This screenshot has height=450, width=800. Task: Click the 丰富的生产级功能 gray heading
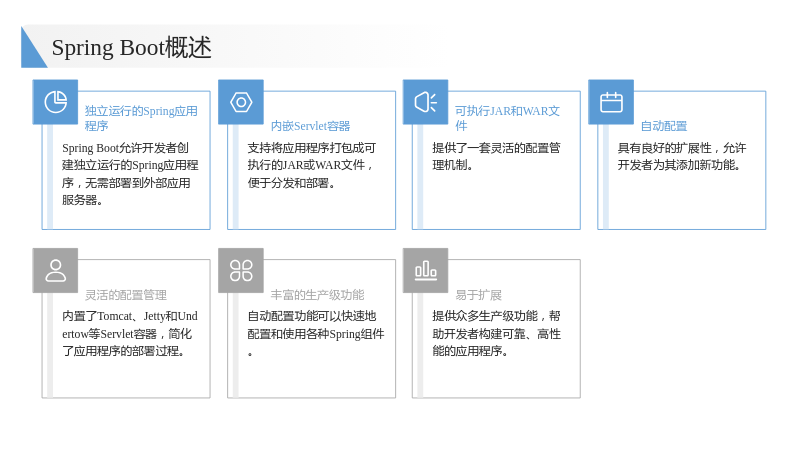coord(317,295)
